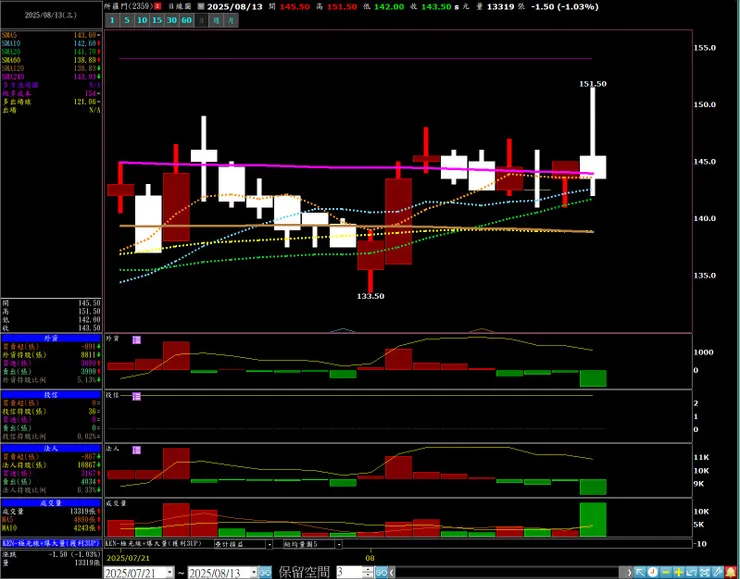Click the 133.50 low price label on chart
Viewport: 740px width, 579px height.
click(x=370, y=296)
